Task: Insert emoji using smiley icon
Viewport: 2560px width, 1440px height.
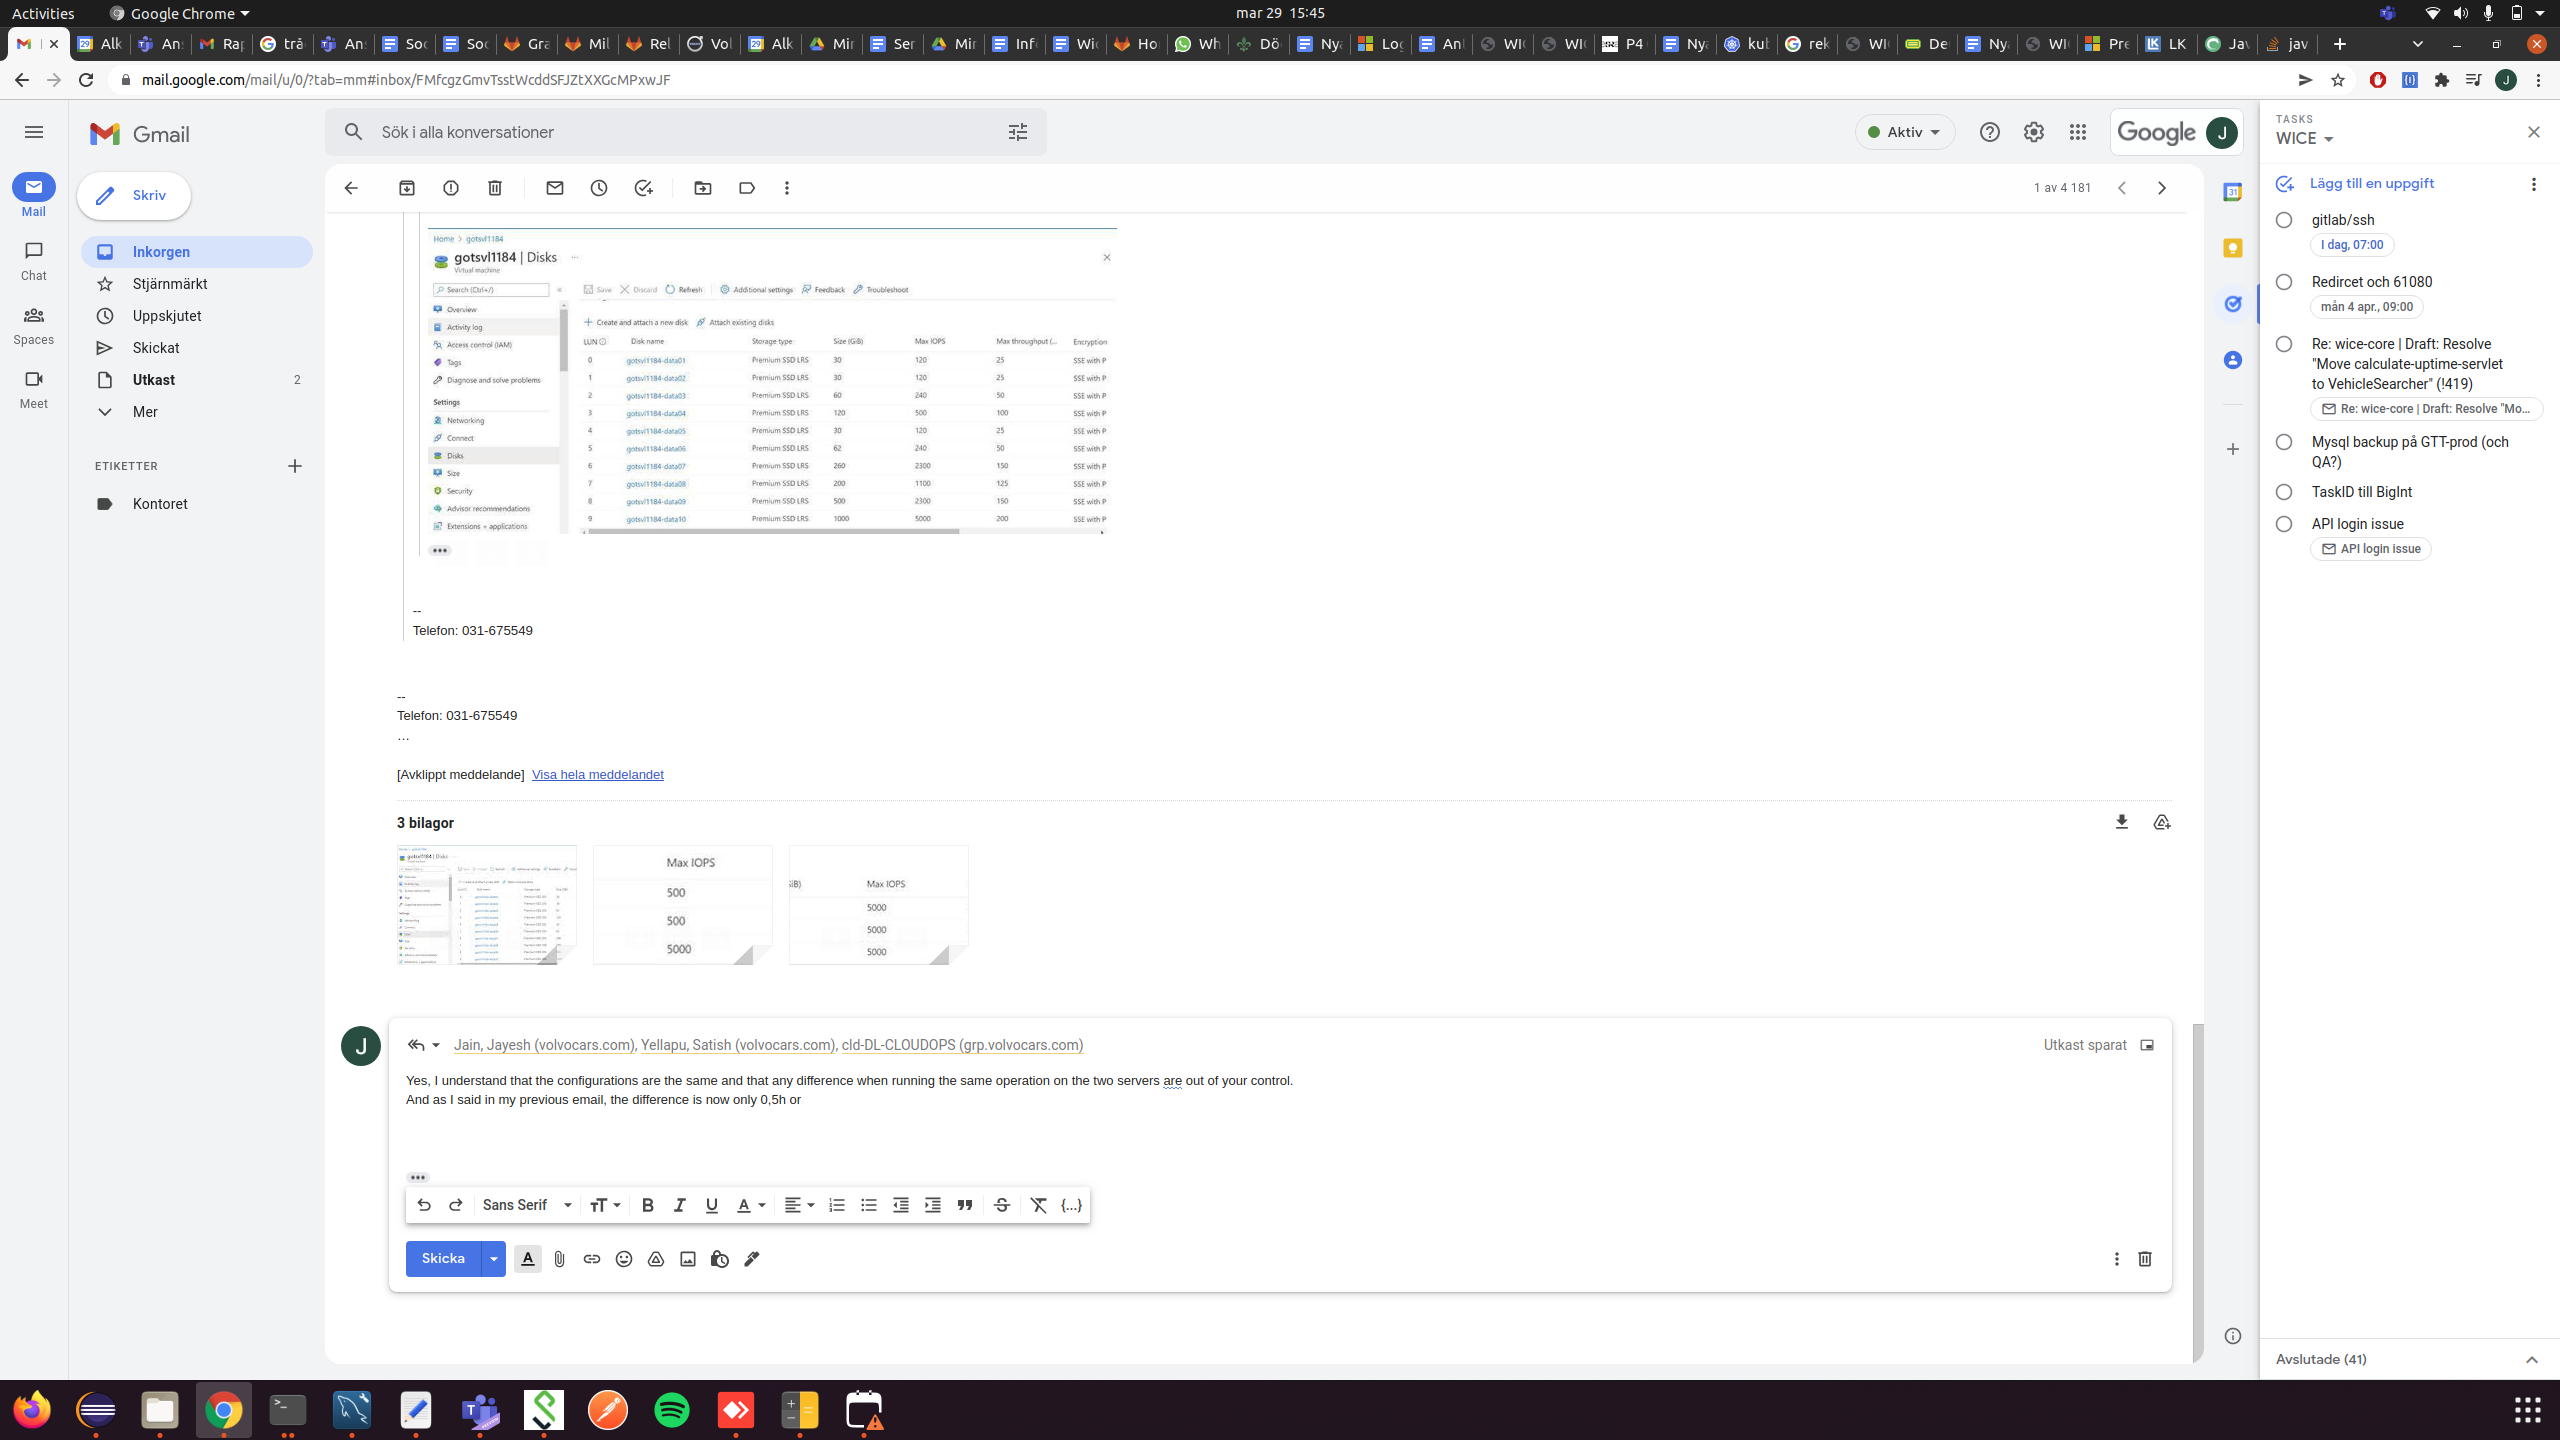Action: [624, 1259]
